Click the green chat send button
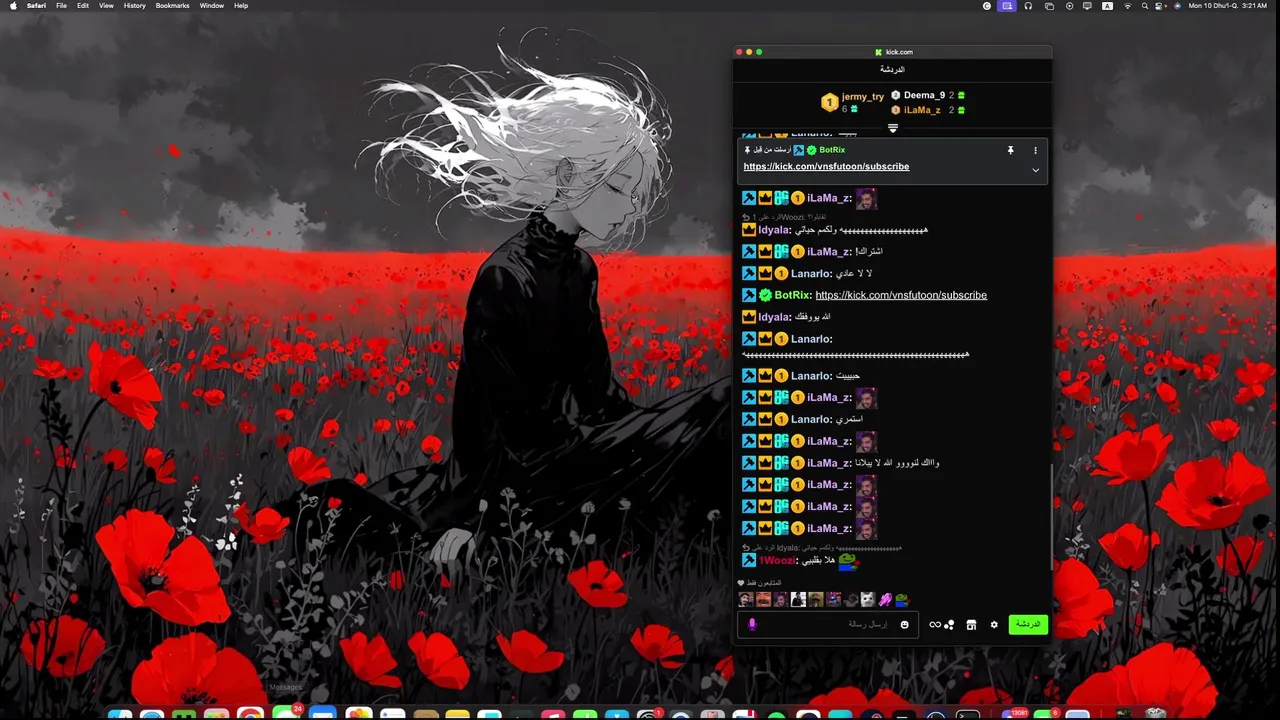The width and height of the screenshot is (1280, 720). point(1028,624)
